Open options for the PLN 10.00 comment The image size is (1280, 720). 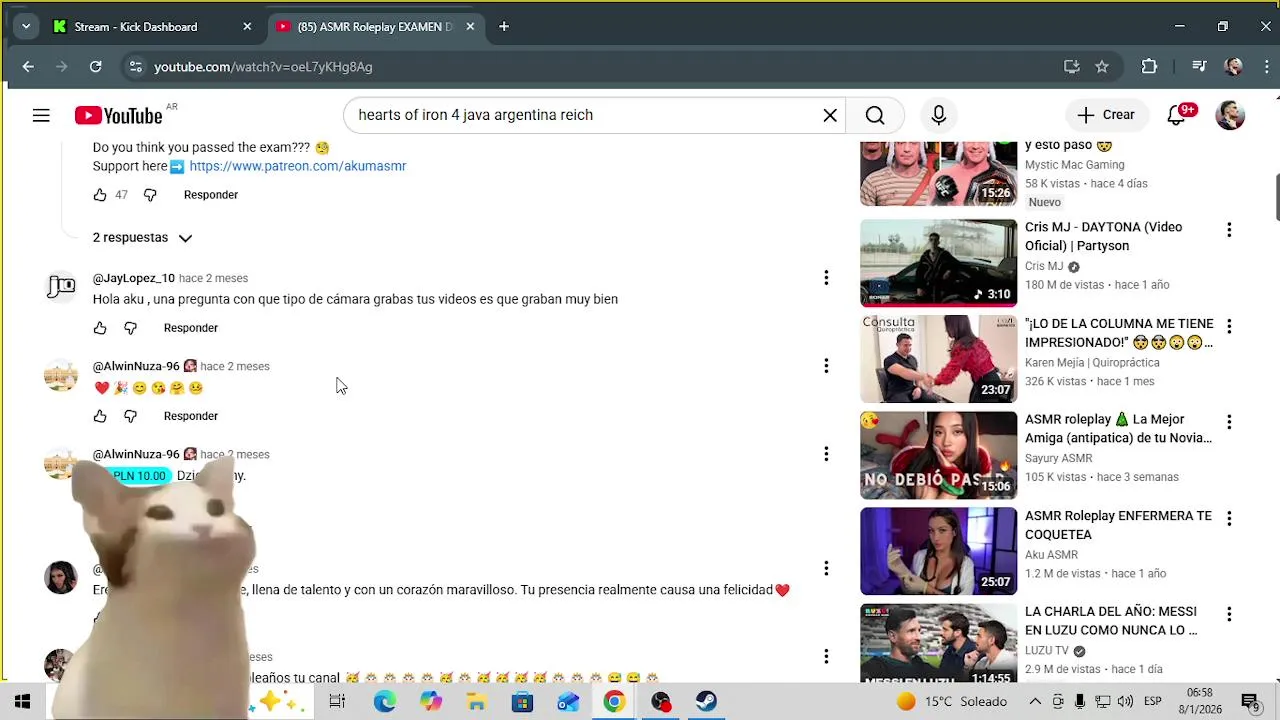tap(826, 454)
